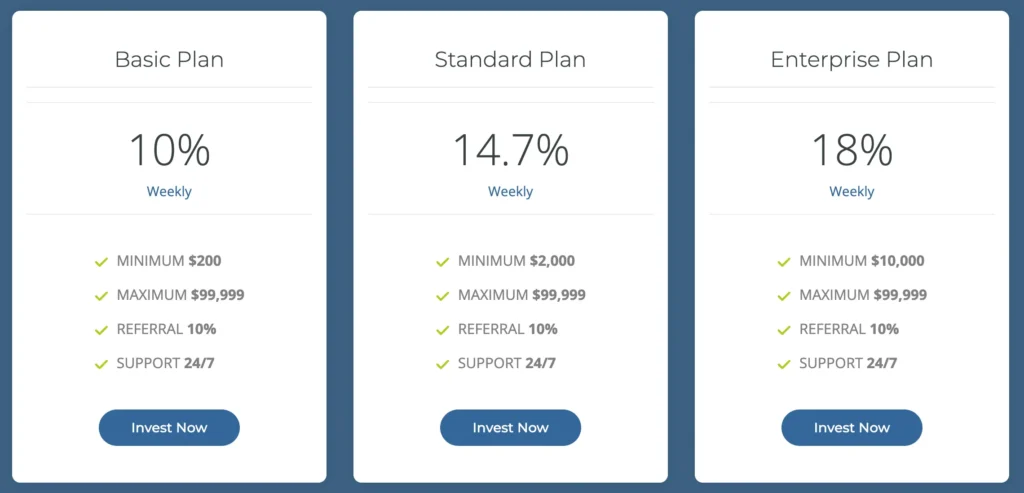Click the Enterprise Plan MINIMUM $10,000 checkmark
The image size is (1024, 493).
coord(784,262)
